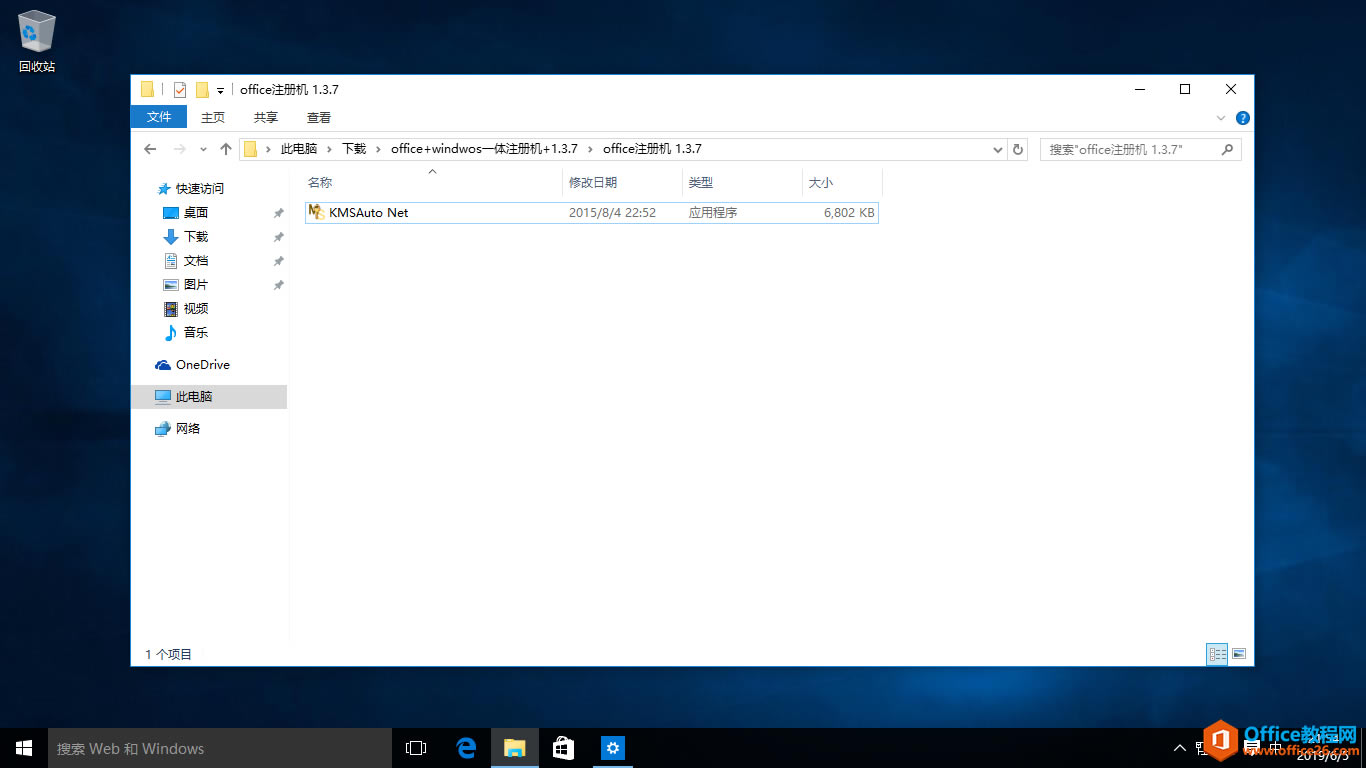Unpin 下载 using its pin icon
This screenshot has width=1366, height=768.
click(x=278, y=237)
